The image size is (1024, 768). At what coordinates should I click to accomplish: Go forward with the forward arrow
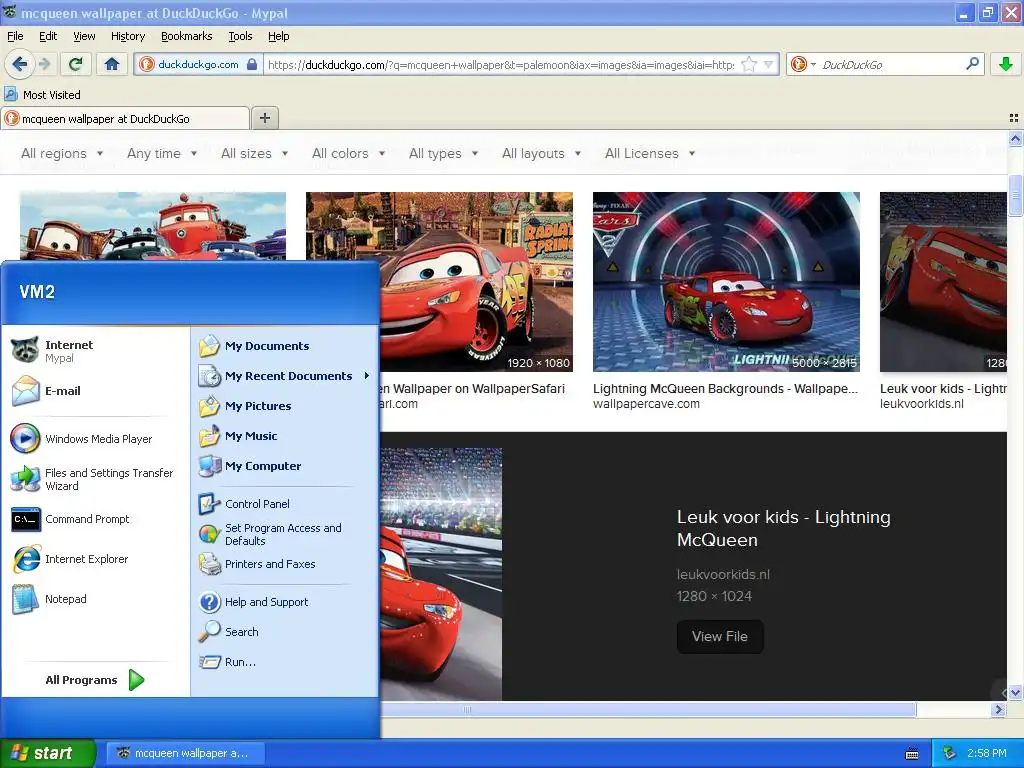(x=44, y=64)
